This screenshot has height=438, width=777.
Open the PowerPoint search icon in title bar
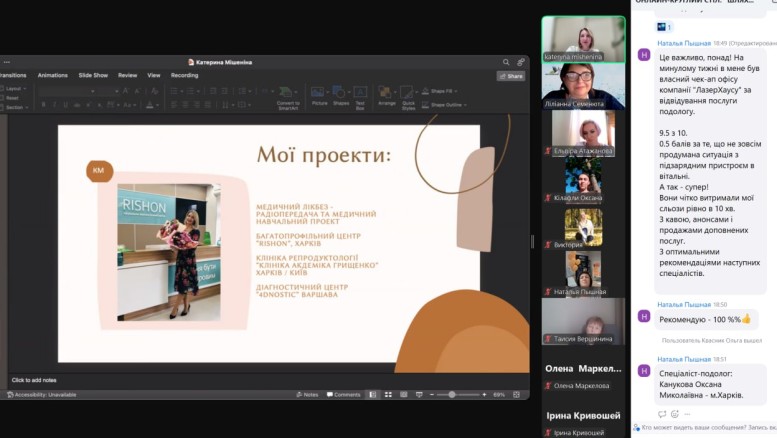pyautogui.click(x=505, y=62)
